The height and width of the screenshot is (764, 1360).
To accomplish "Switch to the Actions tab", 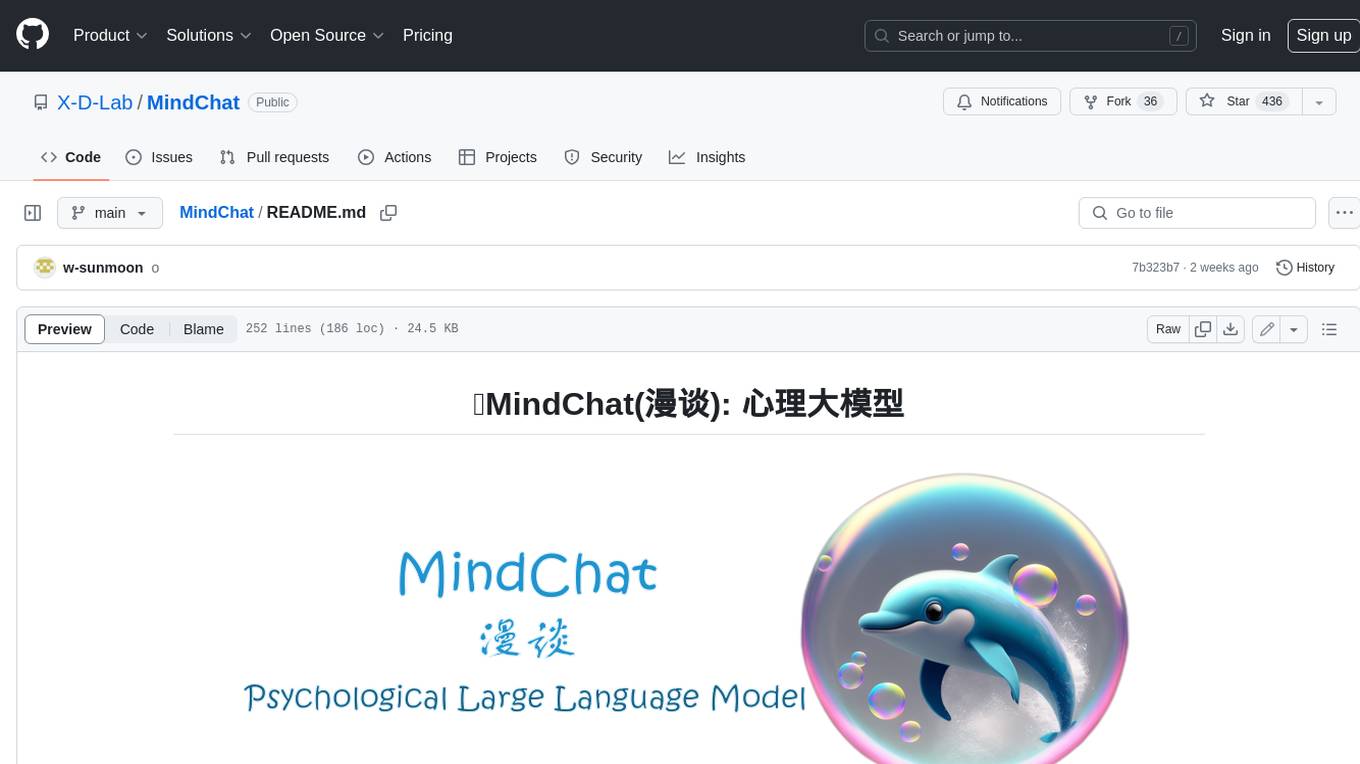I will pyautogui.click(x=394, y=157).
